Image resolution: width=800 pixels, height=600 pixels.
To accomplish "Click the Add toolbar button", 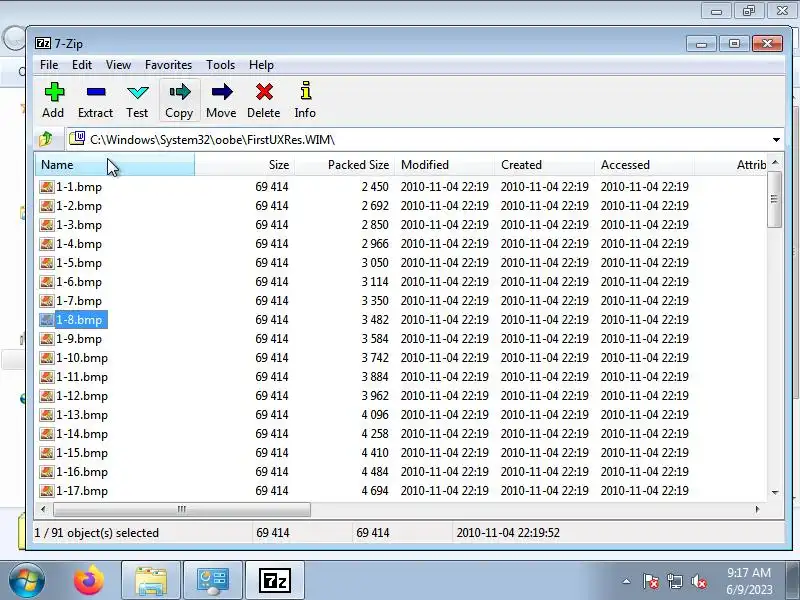I will [x=54, y=101].
